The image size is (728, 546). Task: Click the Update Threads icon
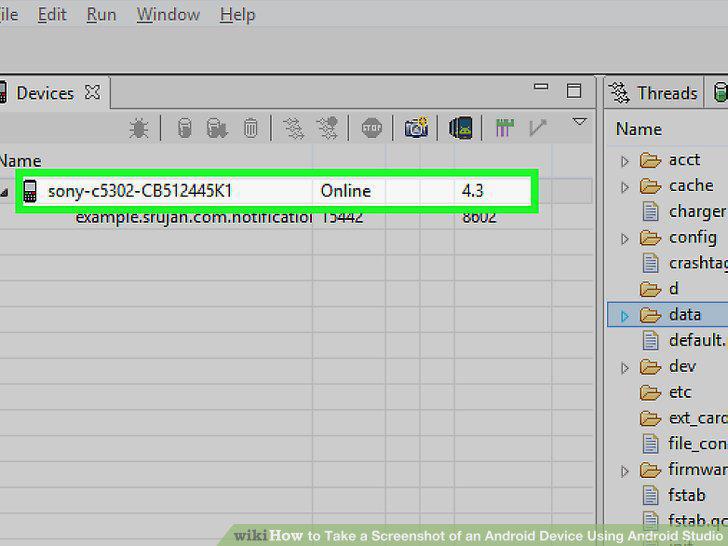pyautogui.click(x=293, y=128)
